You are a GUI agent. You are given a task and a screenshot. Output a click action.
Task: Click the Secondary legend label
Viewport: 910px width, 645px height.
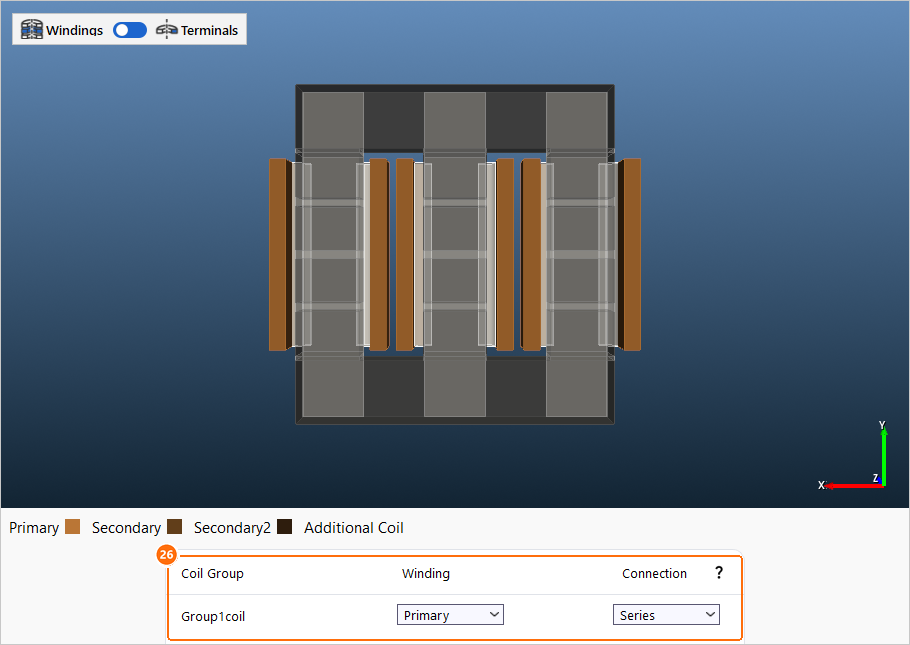tap(126, 528)
